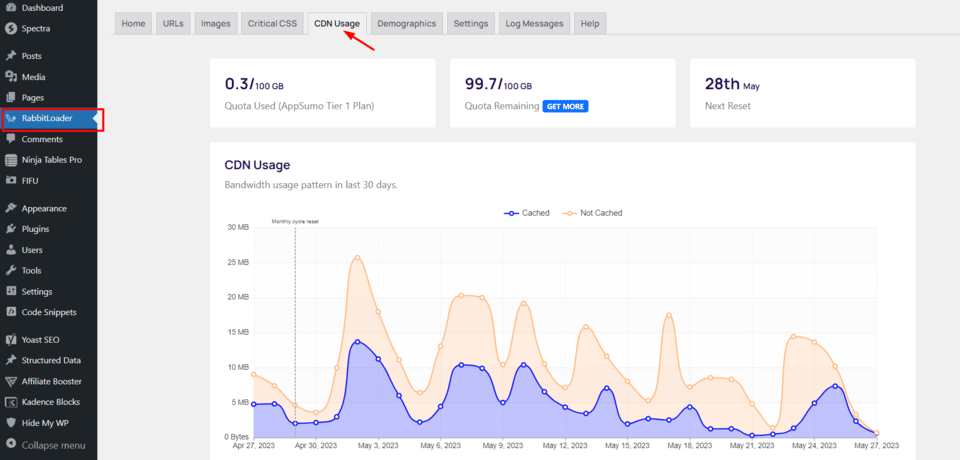Click the Users icon in sidebar
The width and height of the screenshot is (960, 460).
(10, 250)
